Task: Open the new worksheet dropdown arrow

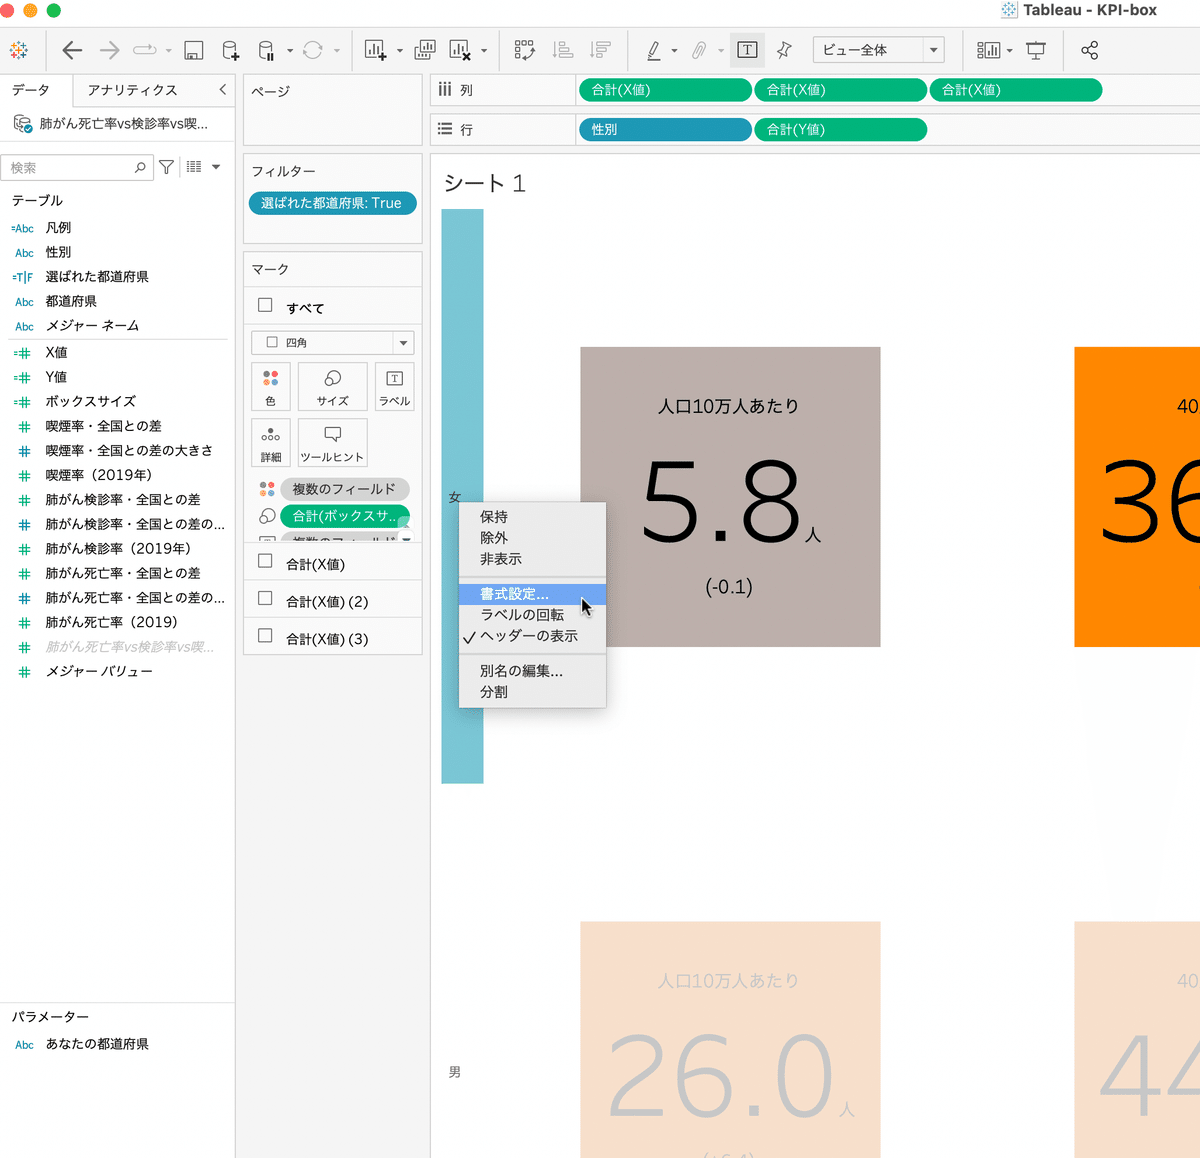Action: pyautogui.click(x=400, y=51)
